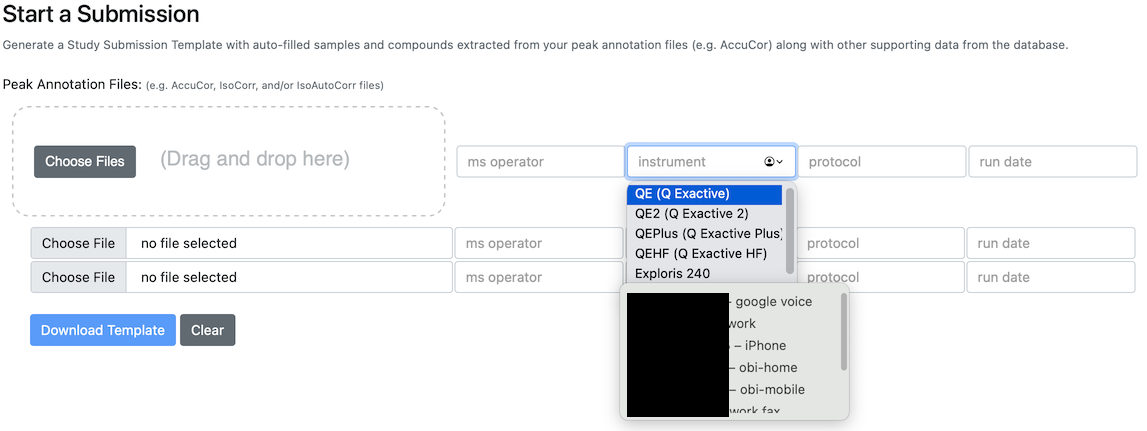Viewport: 1147px width, 431px height.
Task: Focus the top protocol input field
Action: click(881, 162)
